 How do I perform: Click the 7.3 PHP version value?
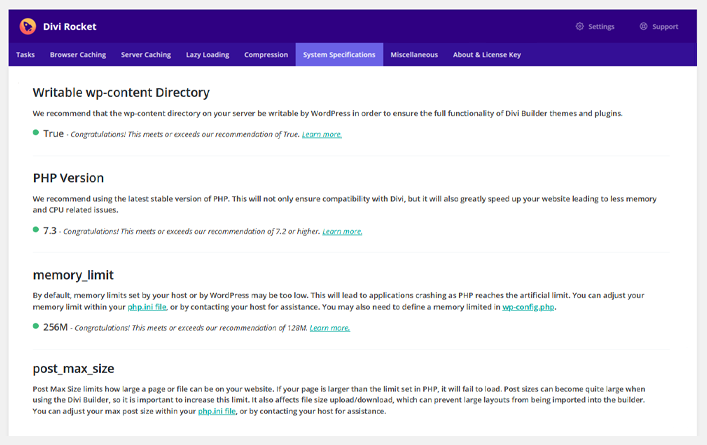[50, 230]
